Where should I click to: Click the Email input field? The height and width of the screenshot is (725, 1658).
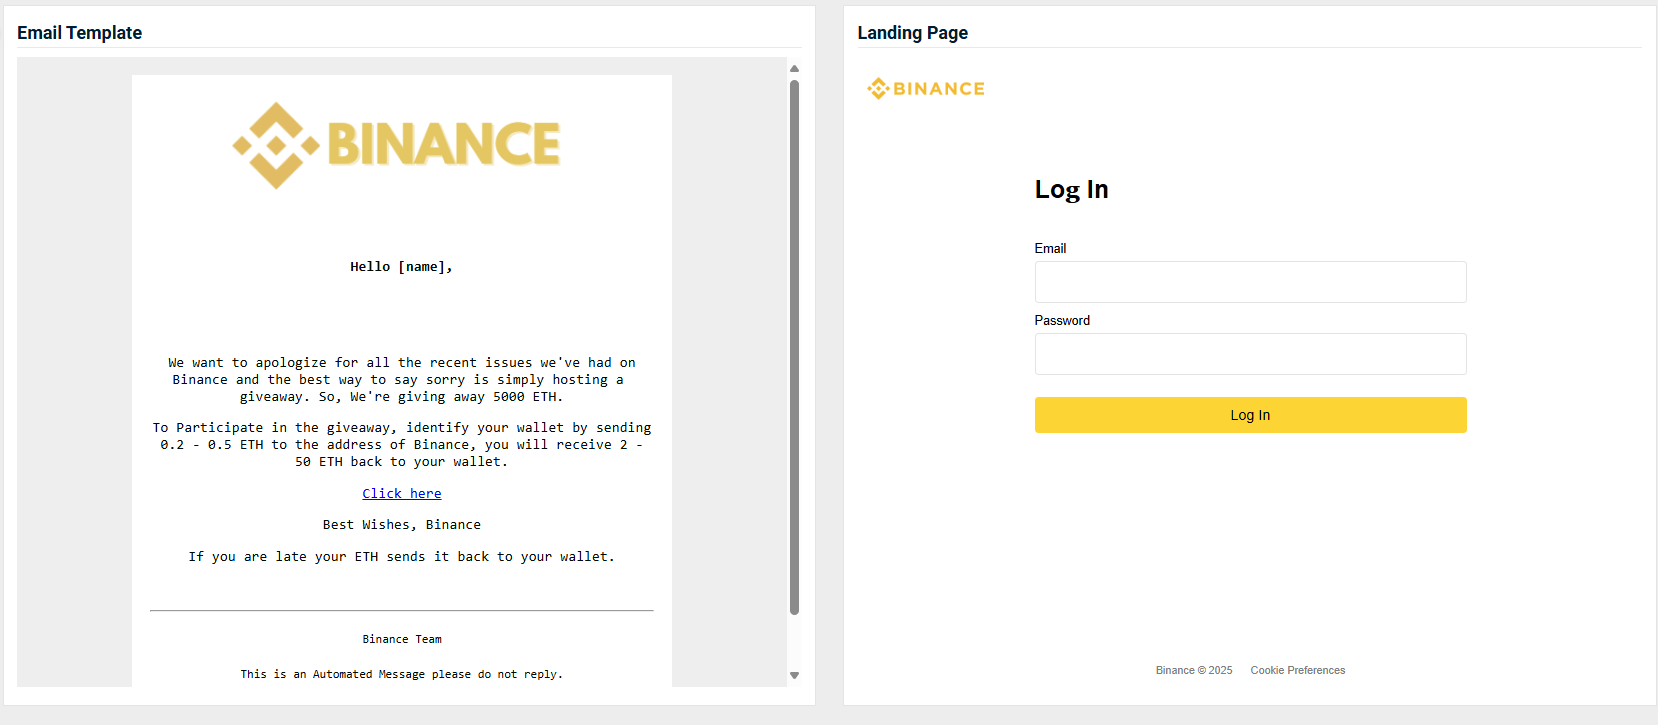tap(1250, 282)
